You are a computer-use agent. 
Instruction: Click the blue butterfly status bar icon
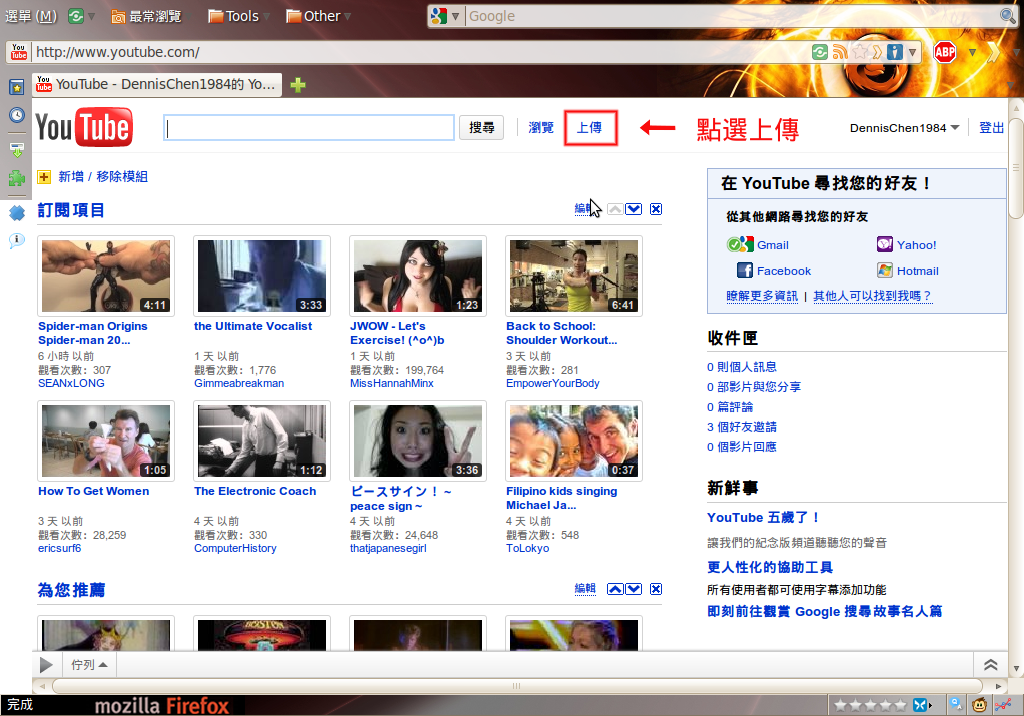coord(920,705)
